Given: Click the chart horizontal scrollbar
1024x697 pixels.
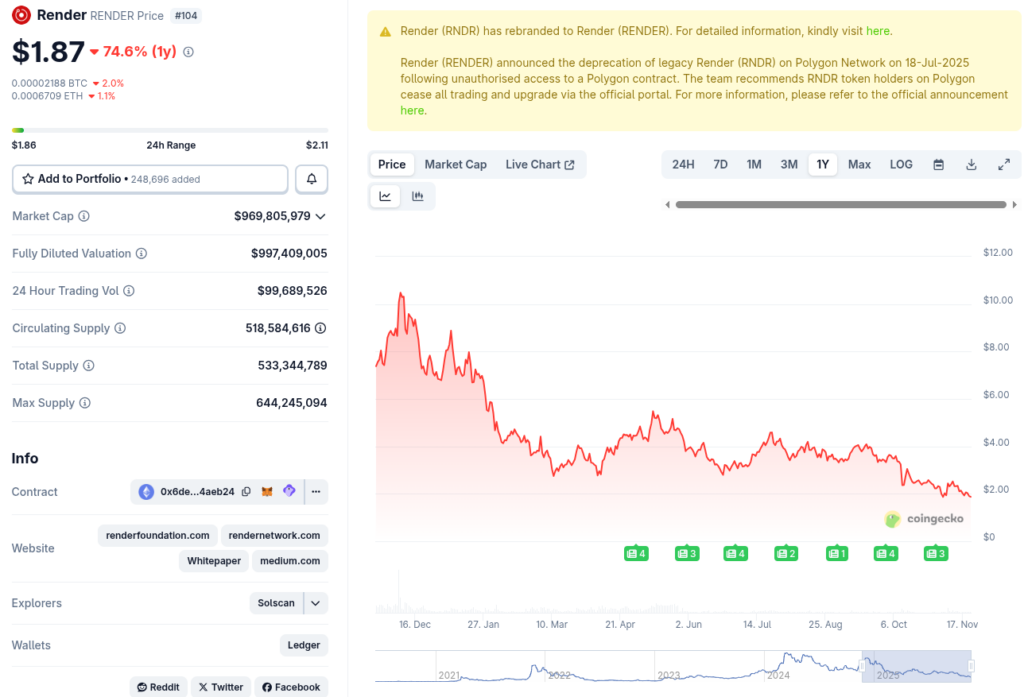Looking at the screenshot, I should pos(838,205).
